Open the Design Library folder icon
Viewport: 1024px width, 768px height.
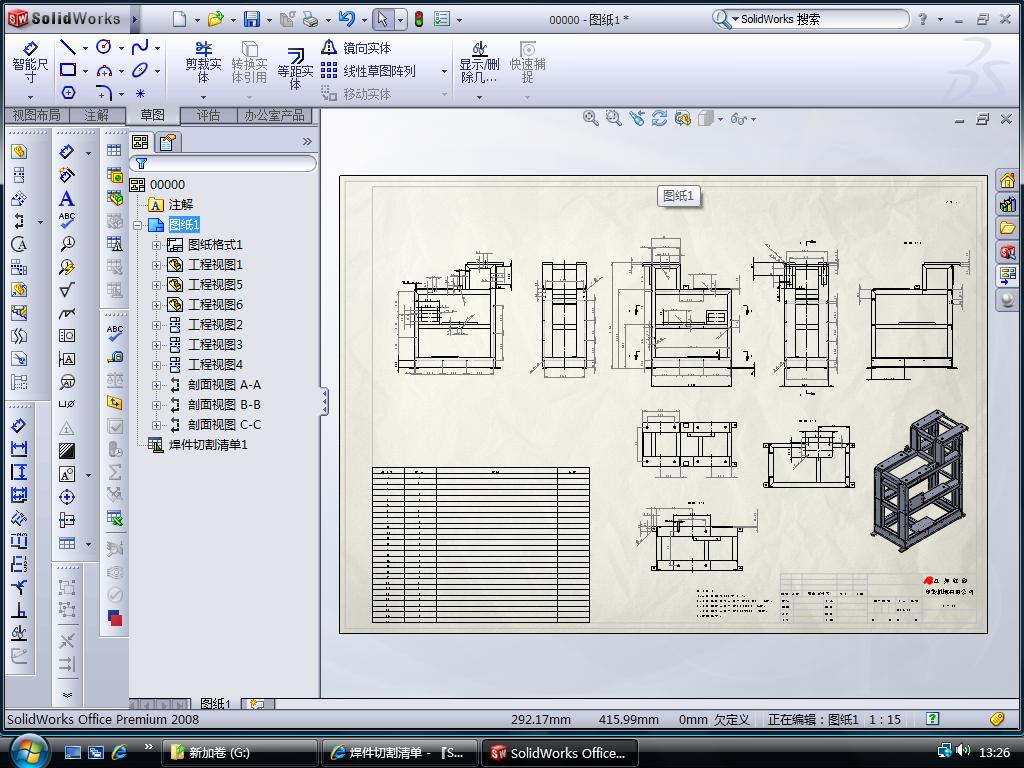(x=1007, y=228)
